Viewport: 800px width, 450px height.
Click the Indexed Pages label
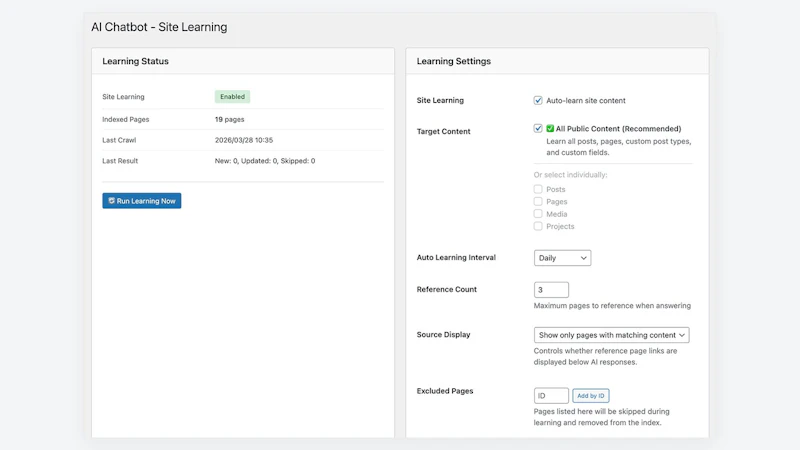(x=126, y=119)
